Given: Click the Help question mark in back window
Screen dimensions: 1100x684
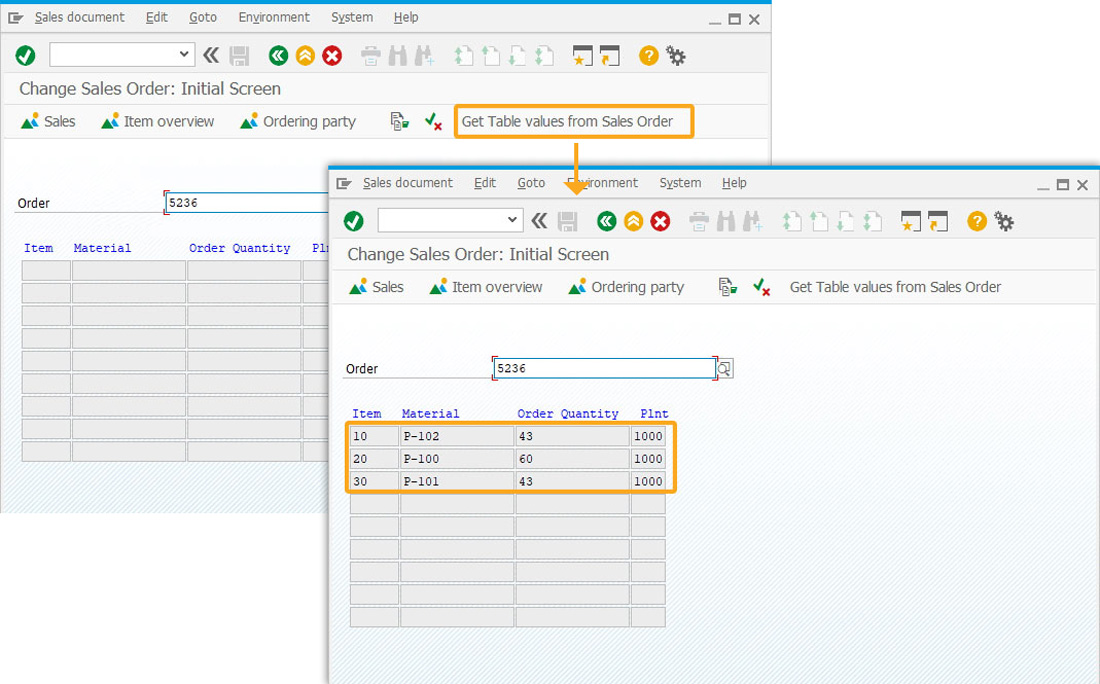Looking at the screenshot, I should point(649,55).
